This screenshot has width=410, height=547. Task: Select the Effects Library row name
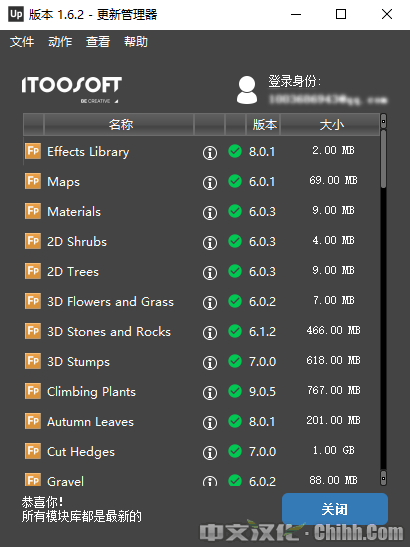(88, 152)
